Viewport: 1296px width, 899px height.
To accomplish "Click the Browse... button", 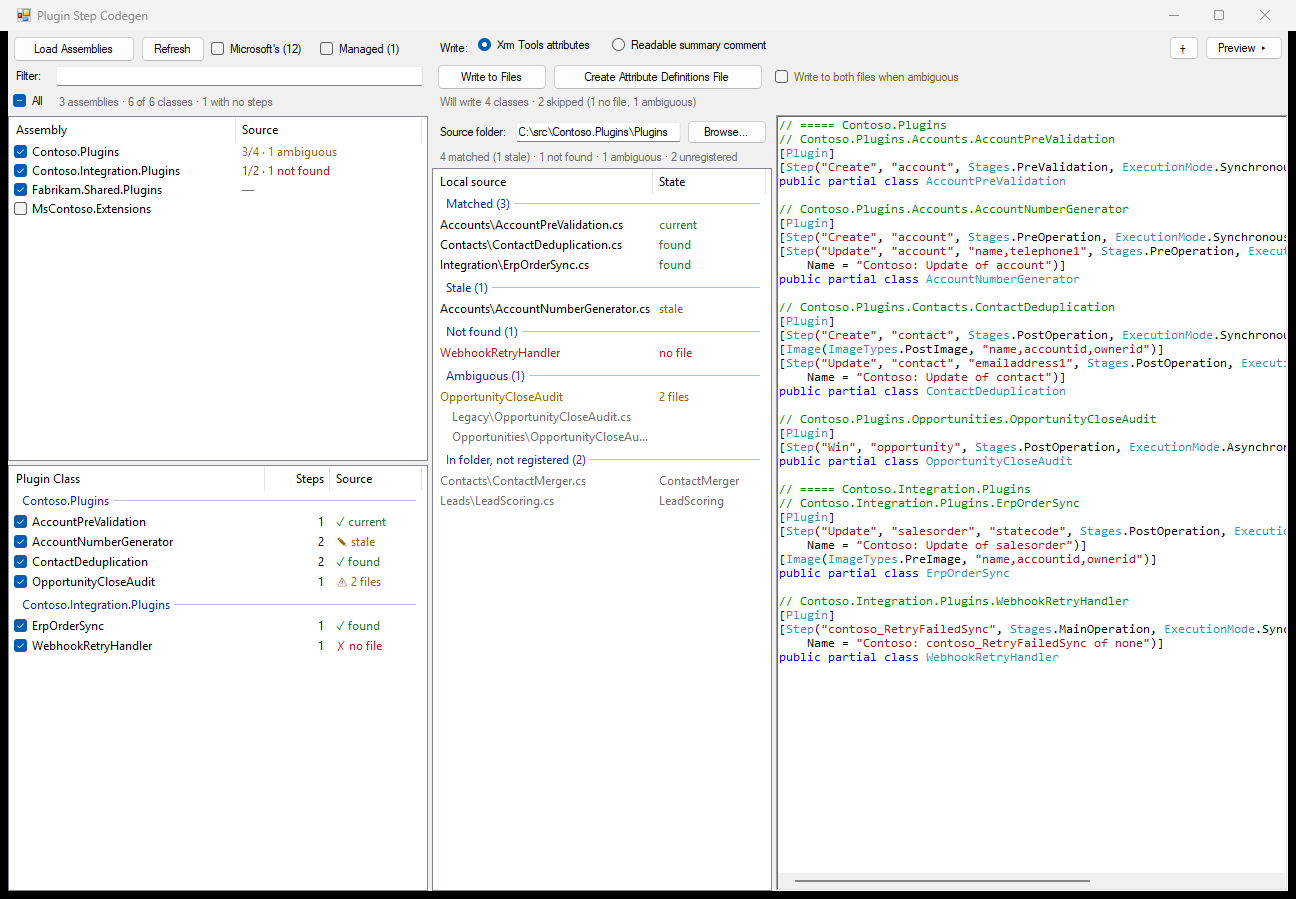I will tap(726, 132).
